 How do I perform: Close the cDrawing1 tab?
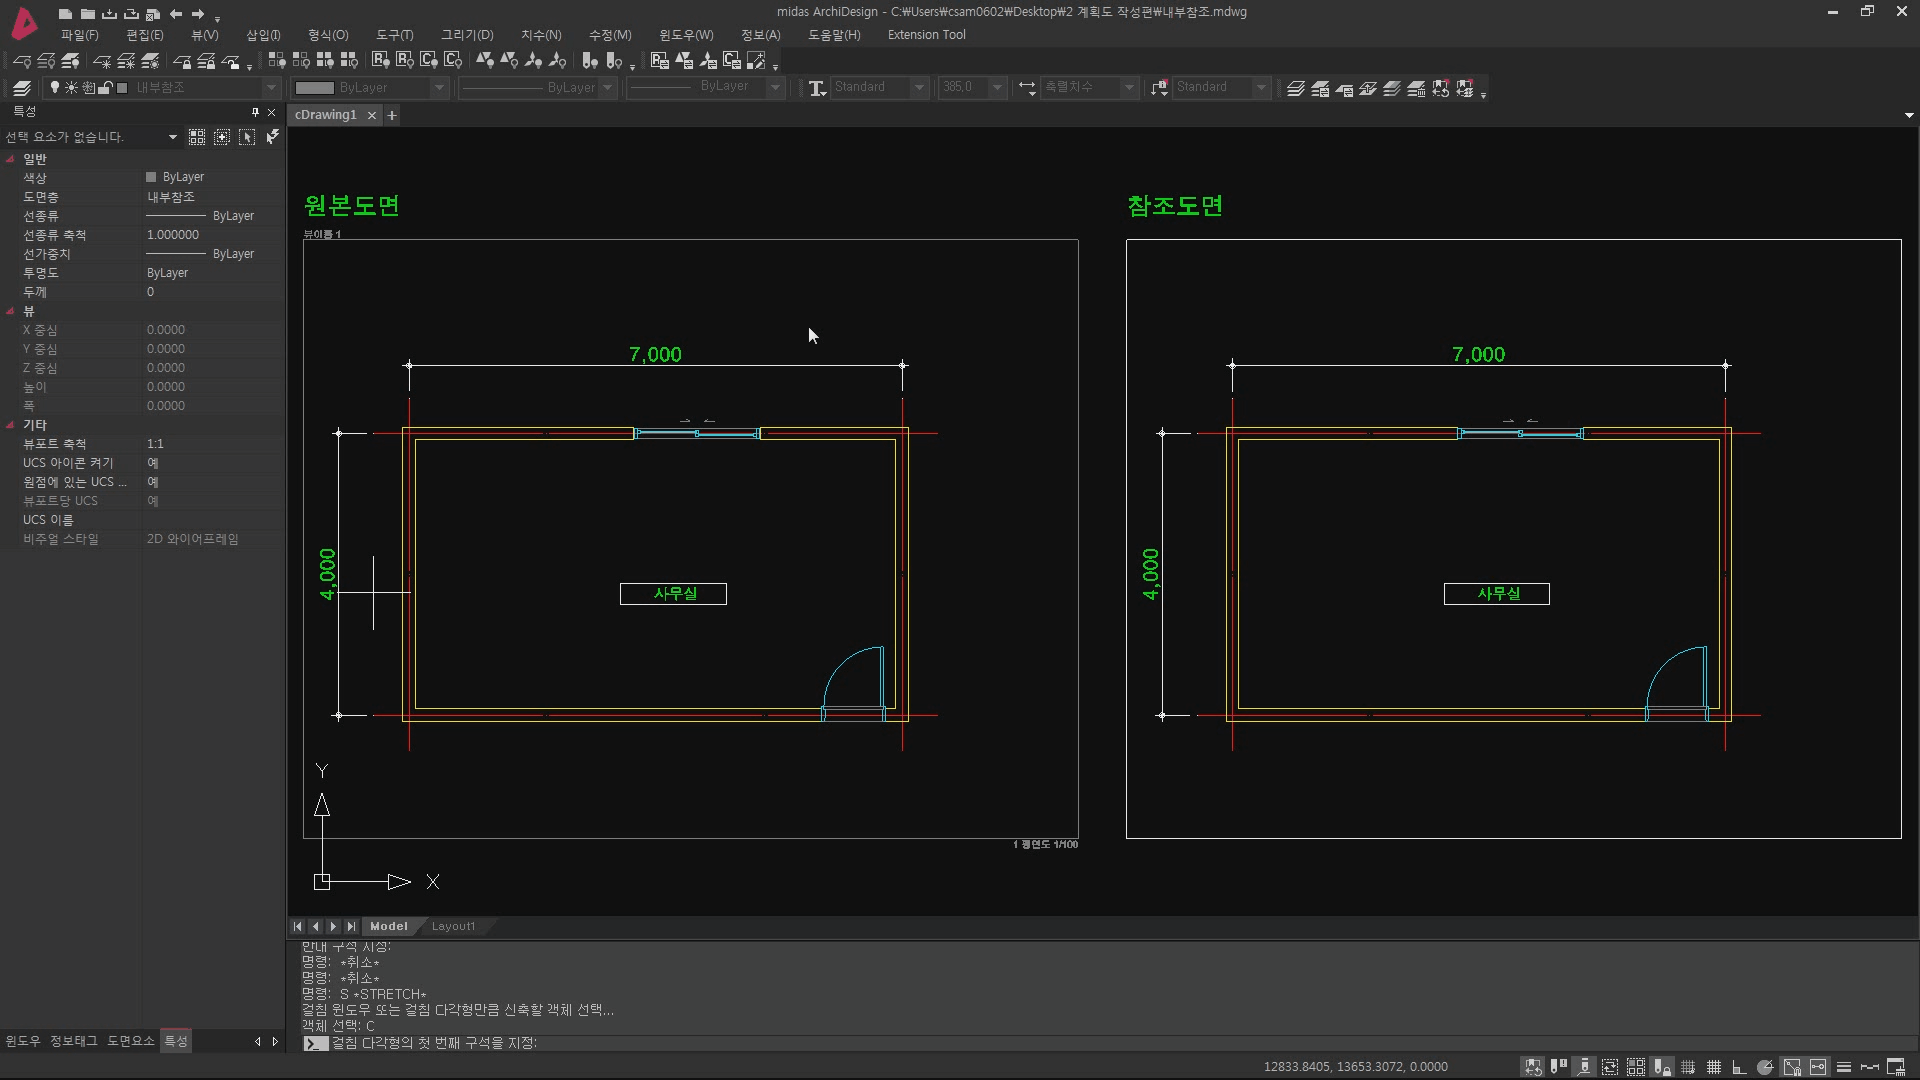point(372,116)
